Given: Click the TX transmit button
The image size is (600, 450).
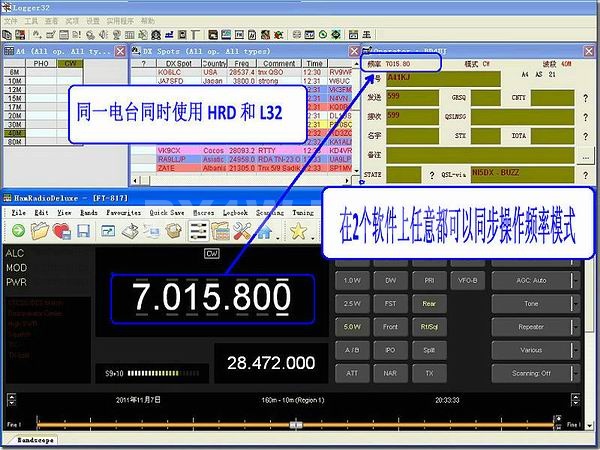Looking at the screenshot, I should (429, 373).
